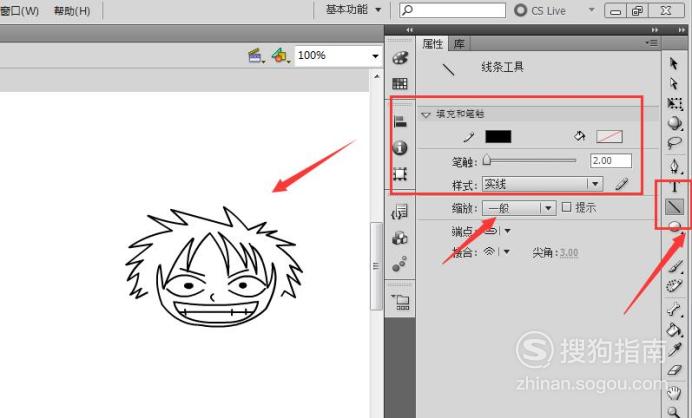
Task: Open the 帮助(H) menu
Action: [x=72, y=11]
